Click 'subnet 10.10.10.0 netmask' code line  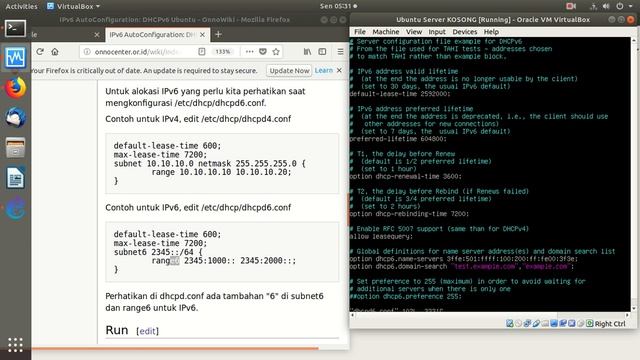click(x=209, y=163)
